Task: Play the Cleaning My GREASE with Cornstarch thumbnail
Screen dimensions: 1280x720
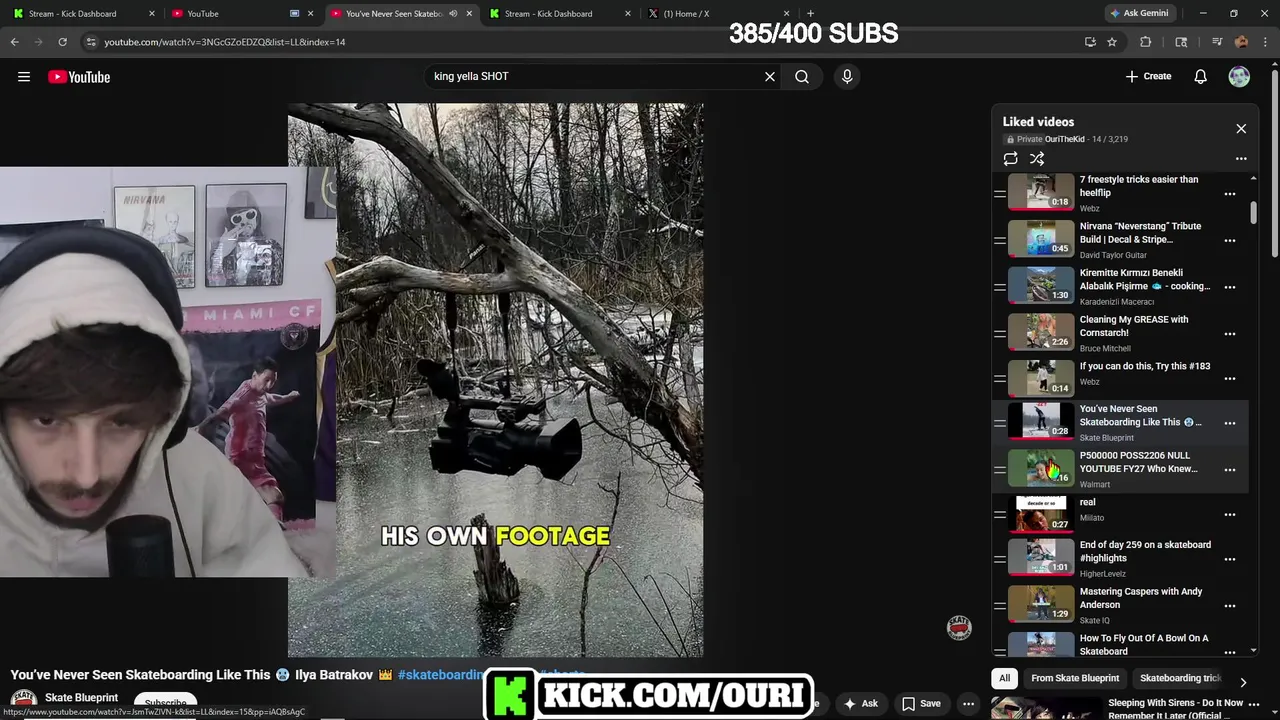Action: click(x=1041, y=331)
